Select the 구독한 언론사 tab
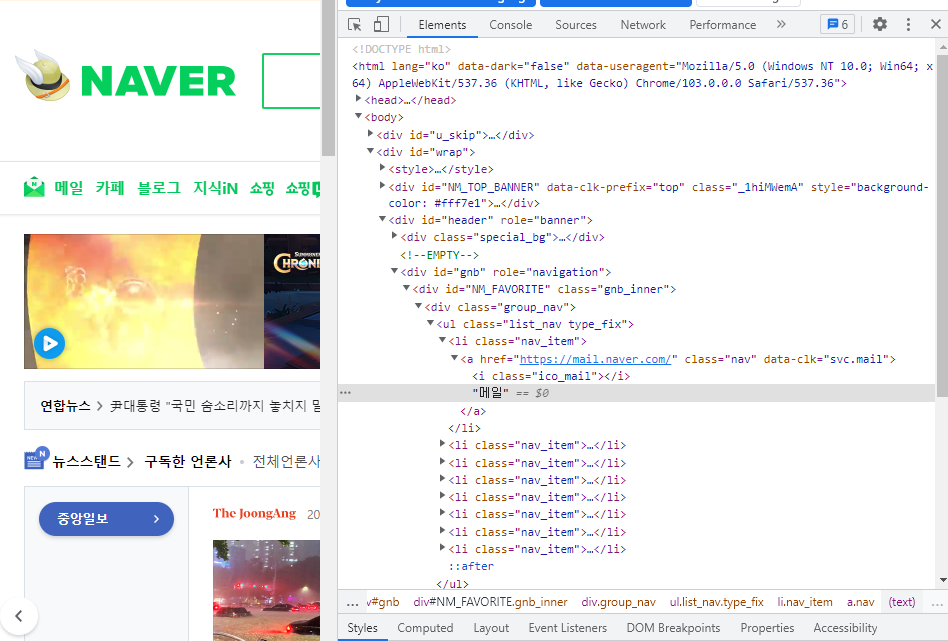Viewport: 948px width, 641px height. point(187,461)
